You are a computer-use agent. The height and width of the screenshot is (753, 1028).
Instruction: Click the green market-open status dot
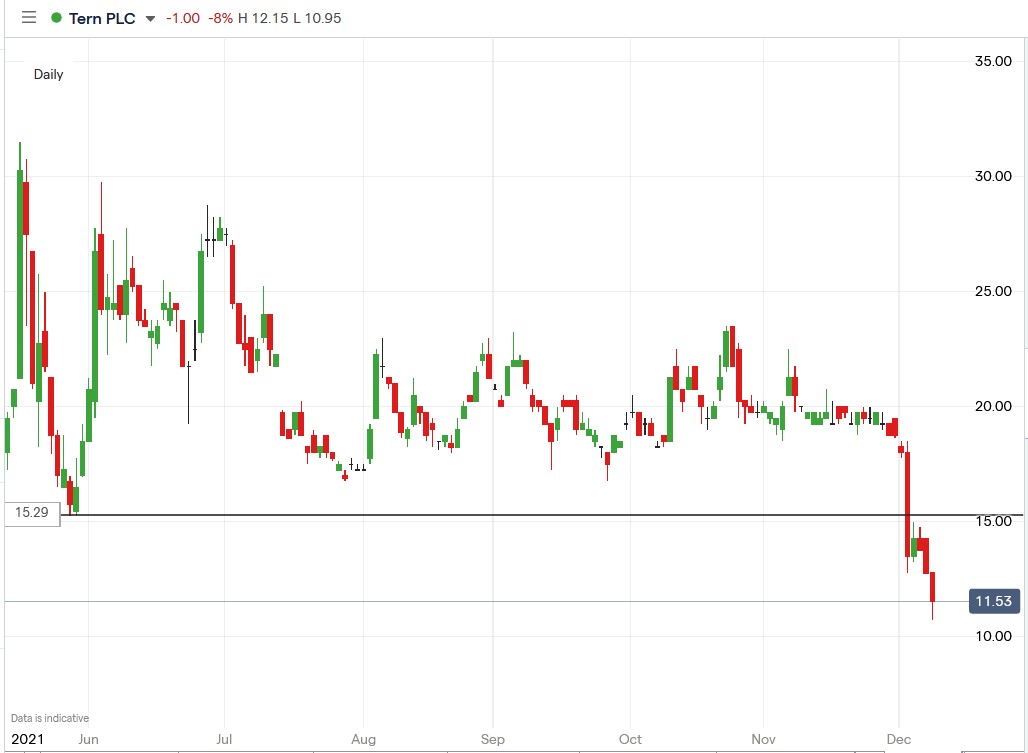pos(55,18)
